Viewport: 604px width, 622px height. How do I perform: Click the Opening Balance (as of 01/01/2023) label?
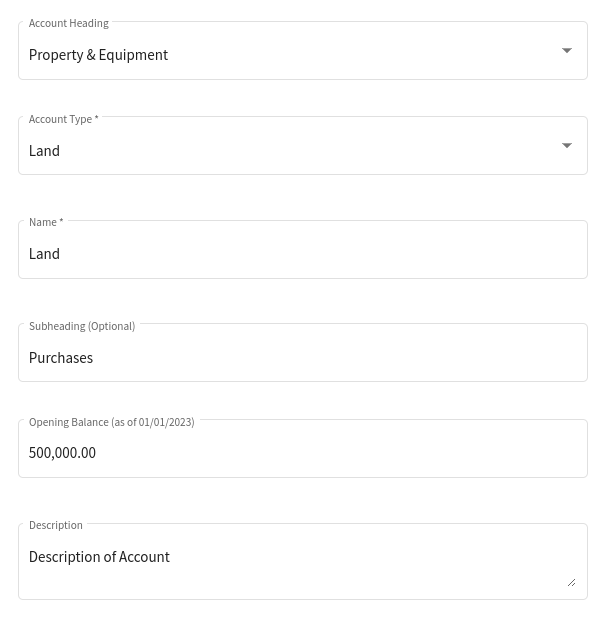(x=112, y=422)
